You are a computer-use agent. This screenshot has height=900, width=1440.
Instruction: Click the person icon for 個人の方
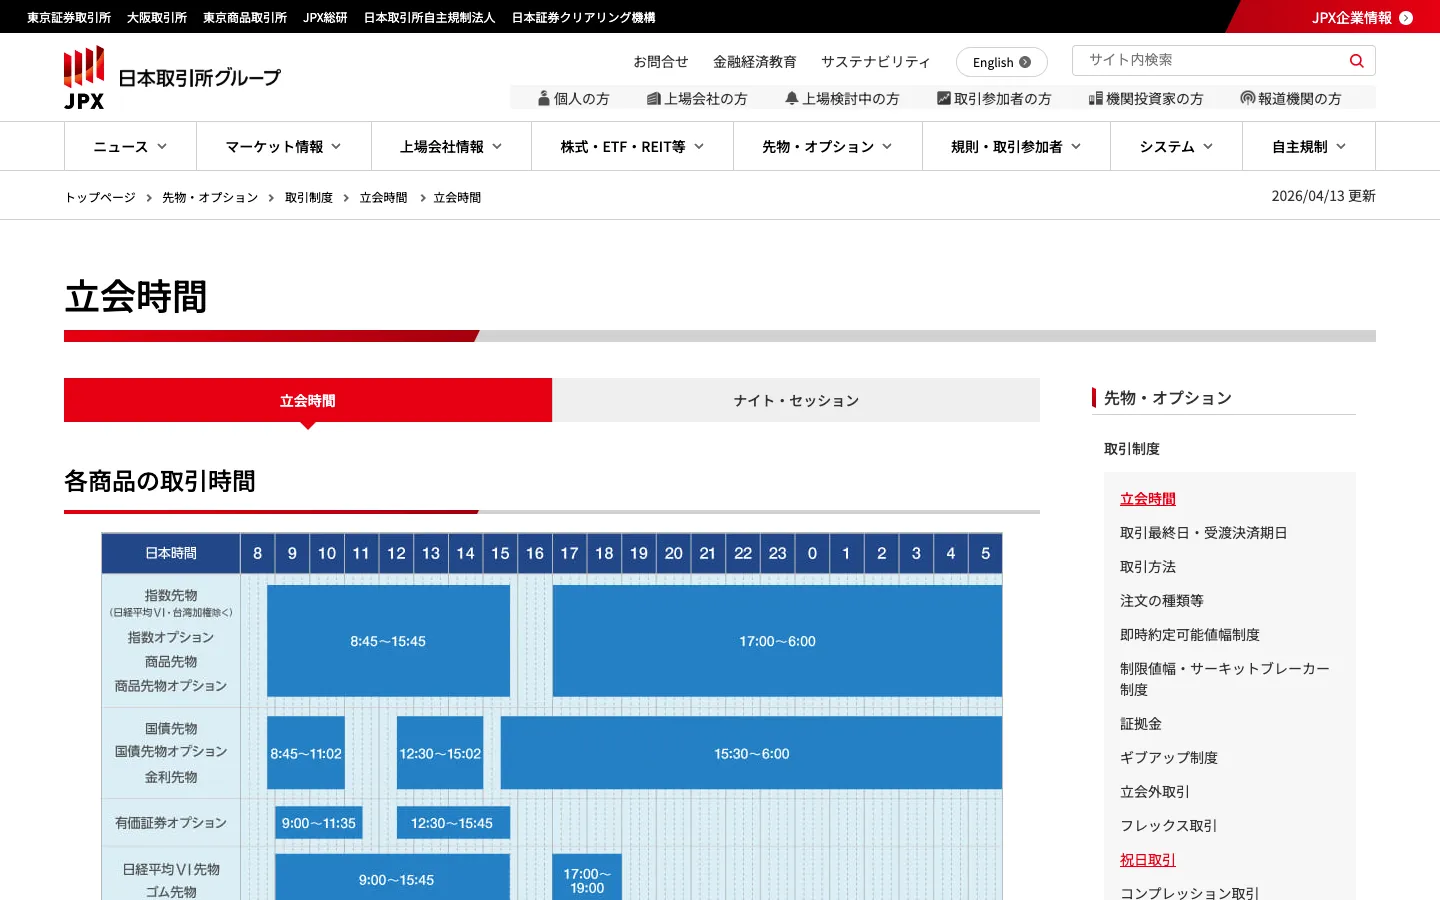click(544, 98)
